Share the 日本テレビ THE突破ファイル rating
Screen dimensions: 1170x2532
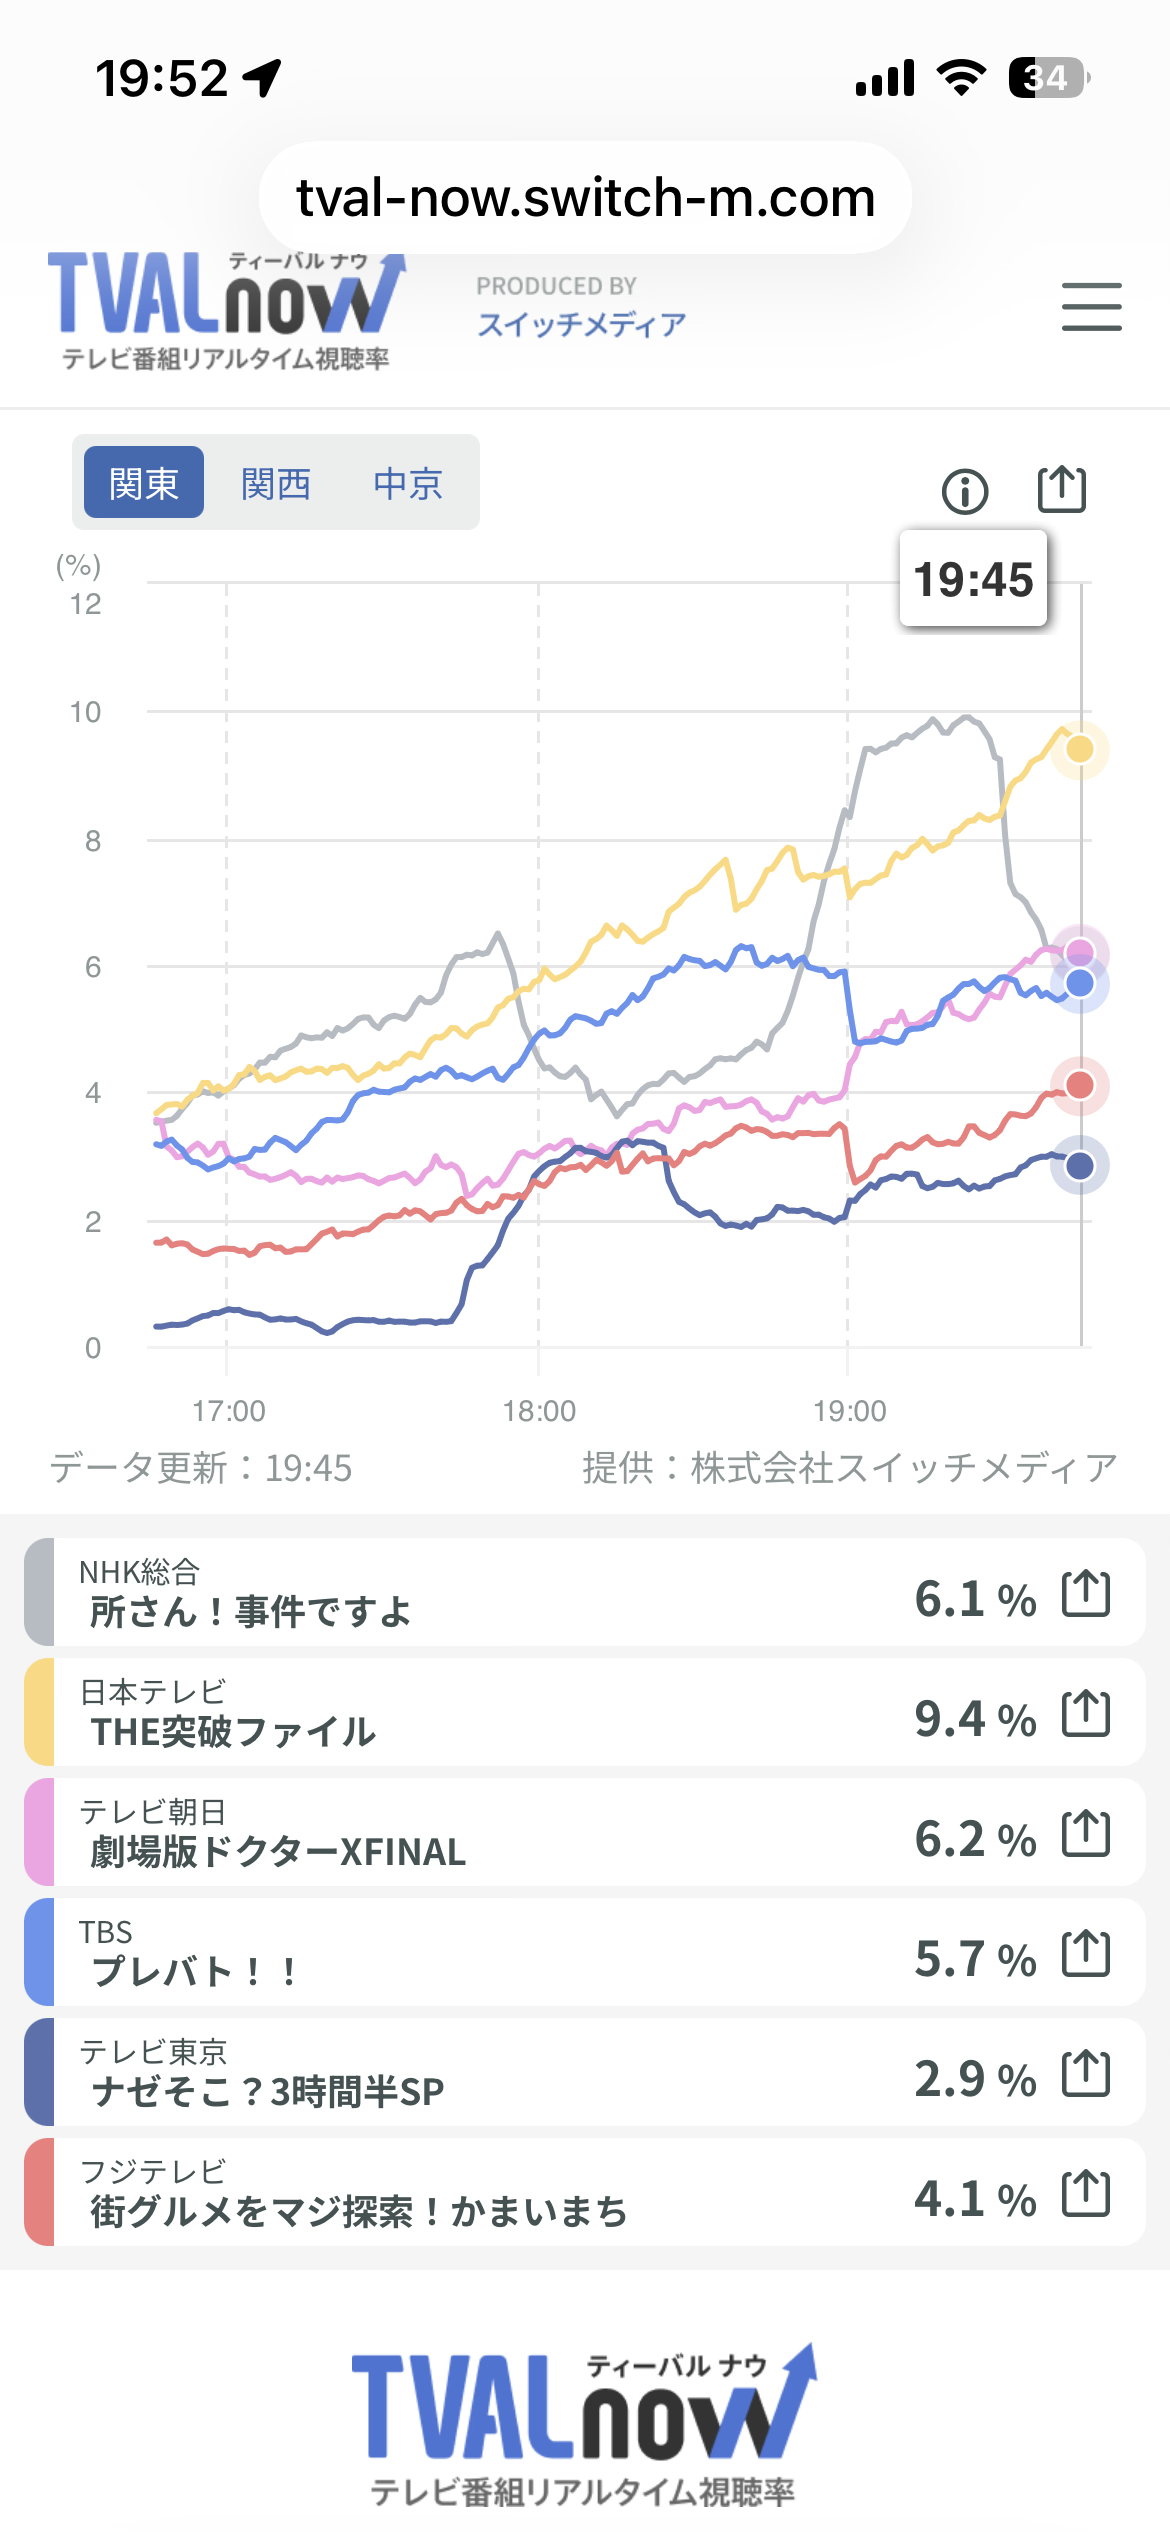pos(1086,1714)
